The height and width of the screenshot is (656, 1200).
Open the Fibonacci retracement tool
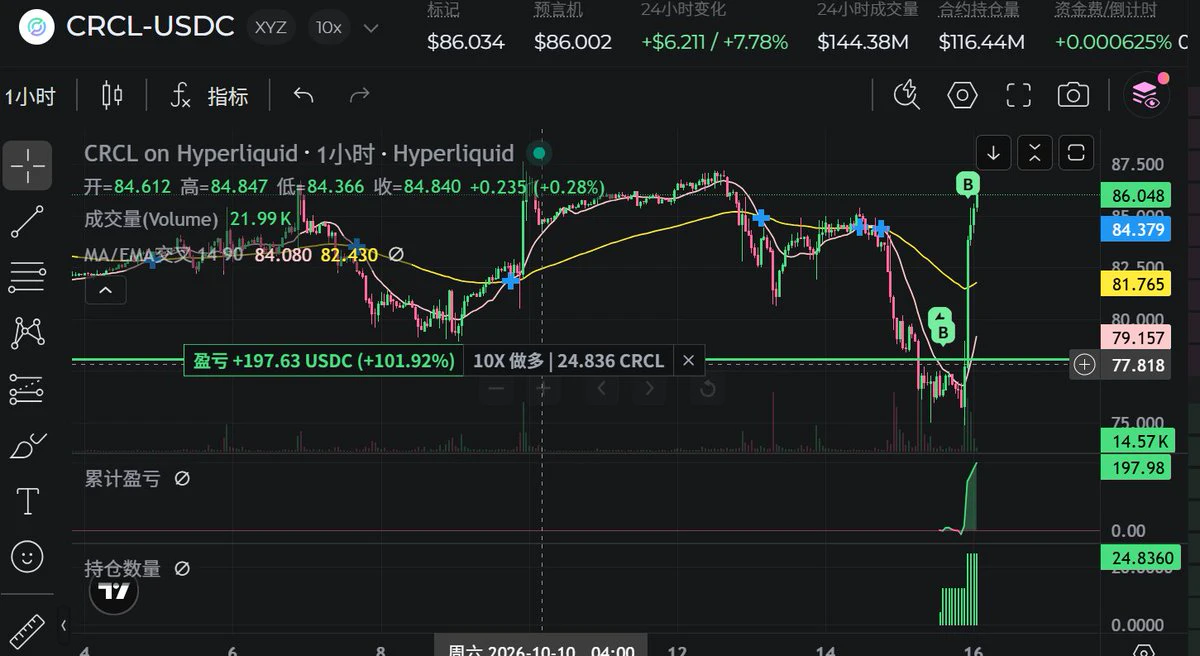[27, 277]
